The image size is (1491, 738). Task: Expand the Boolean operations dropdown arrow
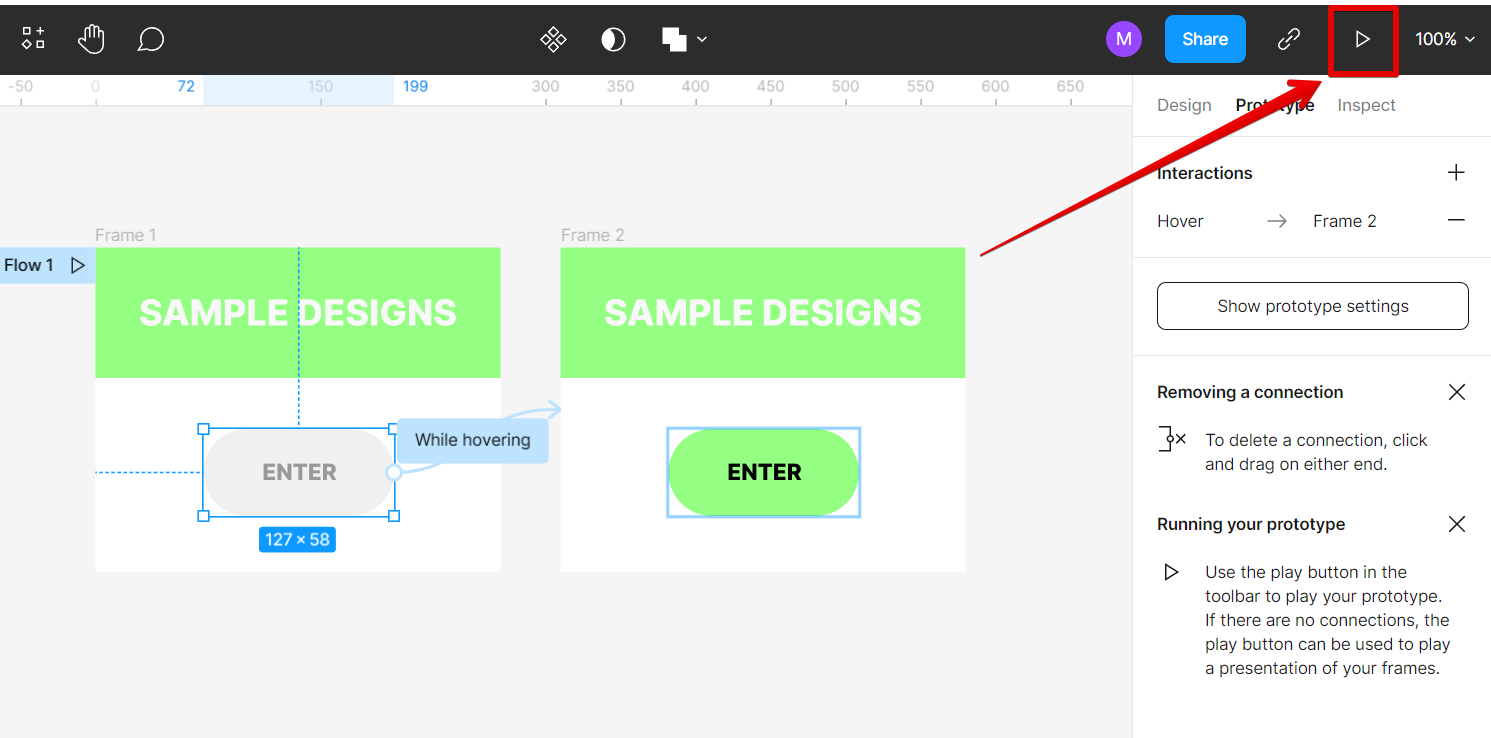click(x=702, y=39)
